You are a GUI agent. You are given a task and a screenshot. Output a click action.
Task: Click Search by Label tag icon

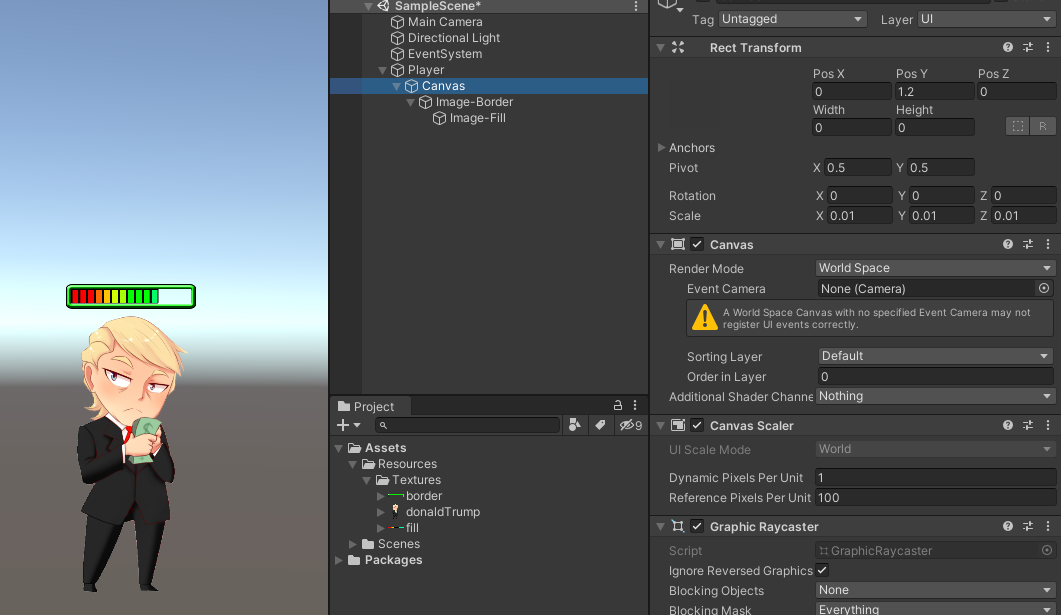click(600, 425)
